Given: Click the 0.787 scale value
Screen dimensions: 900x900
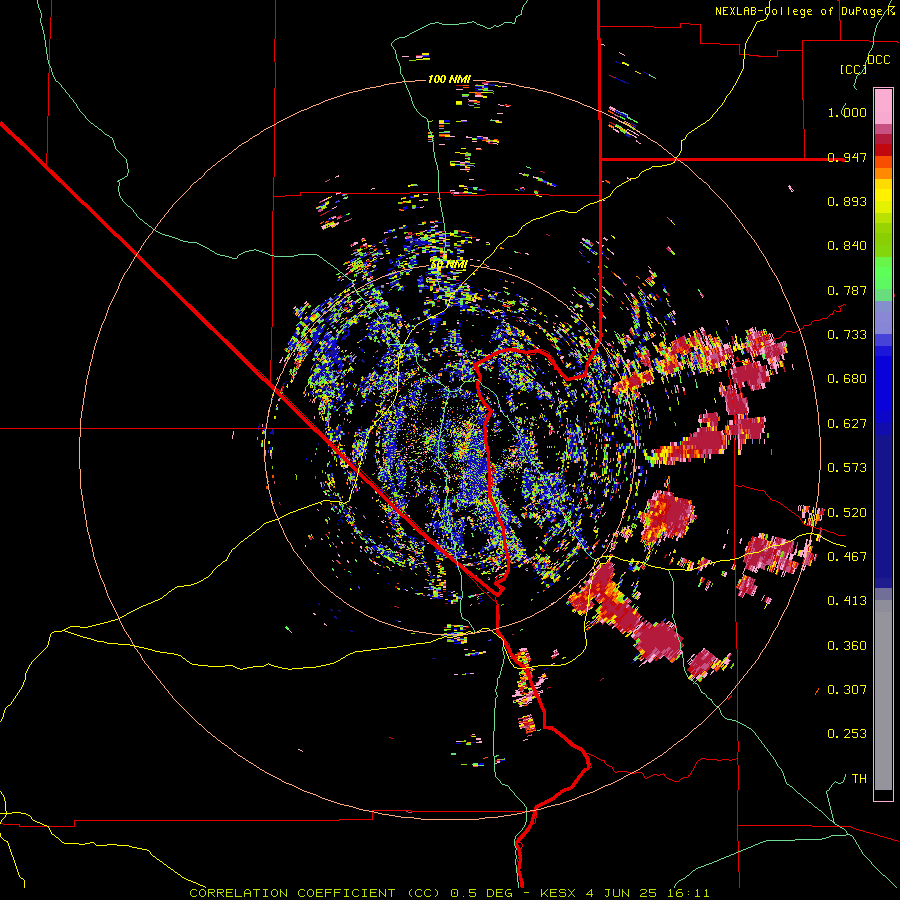Looking at the screenshot, I should (x=847, y=290).
